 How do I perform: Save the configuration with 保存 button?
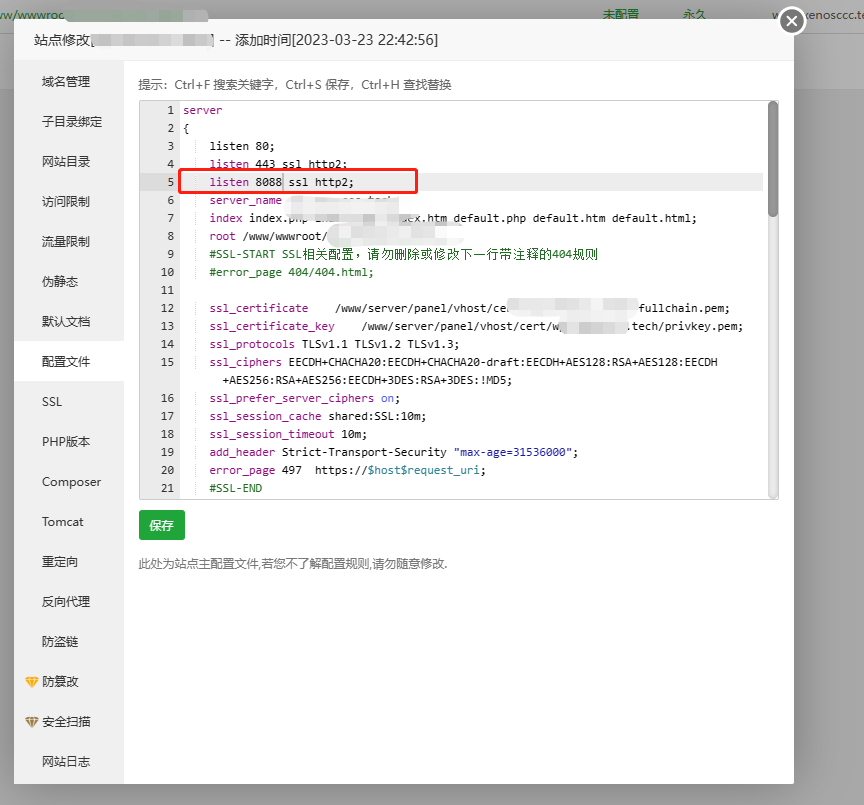click(x=161, y=525)
